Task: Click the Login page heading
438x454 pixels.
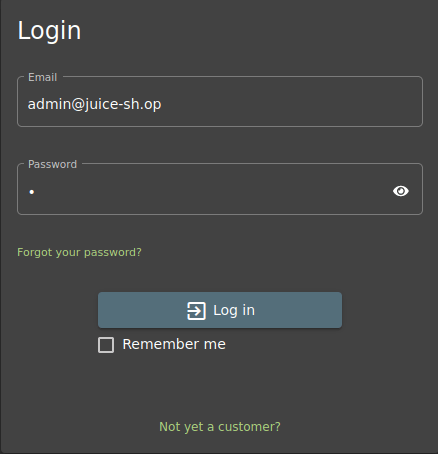Action: [49, 31]
